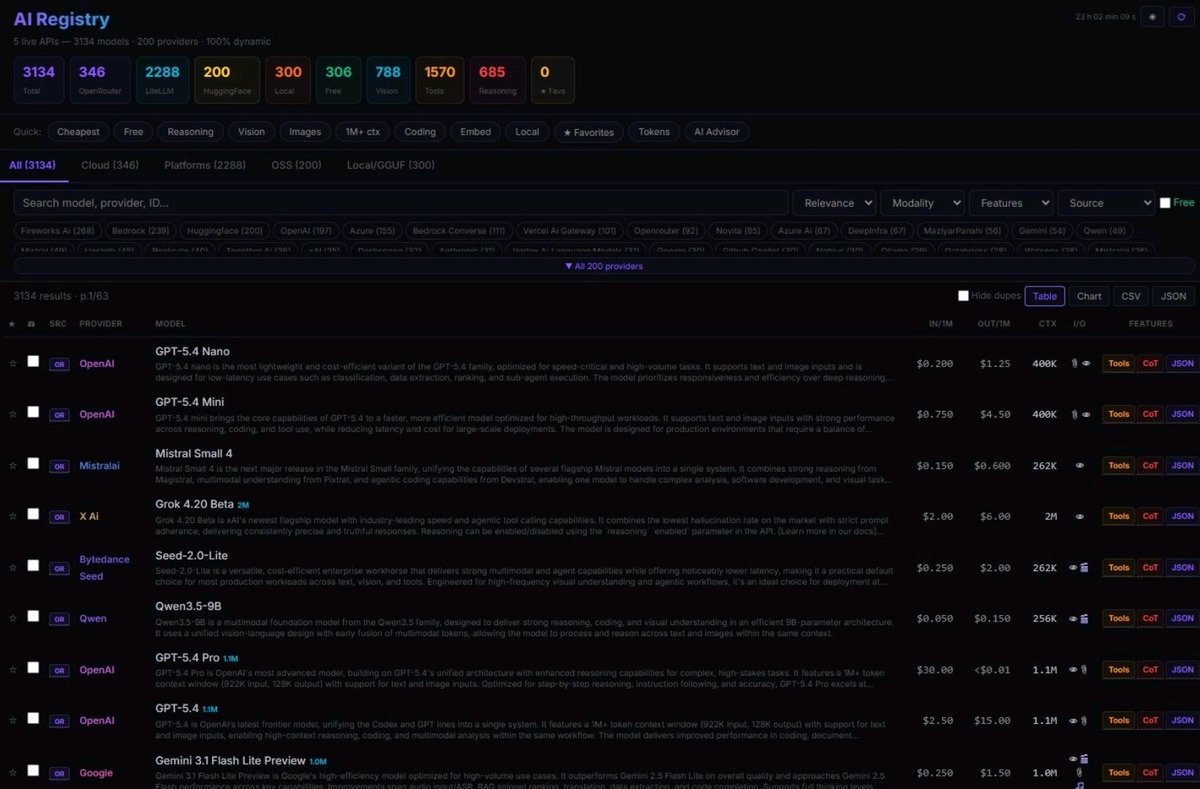Export results as CSV

(1131, 296)
